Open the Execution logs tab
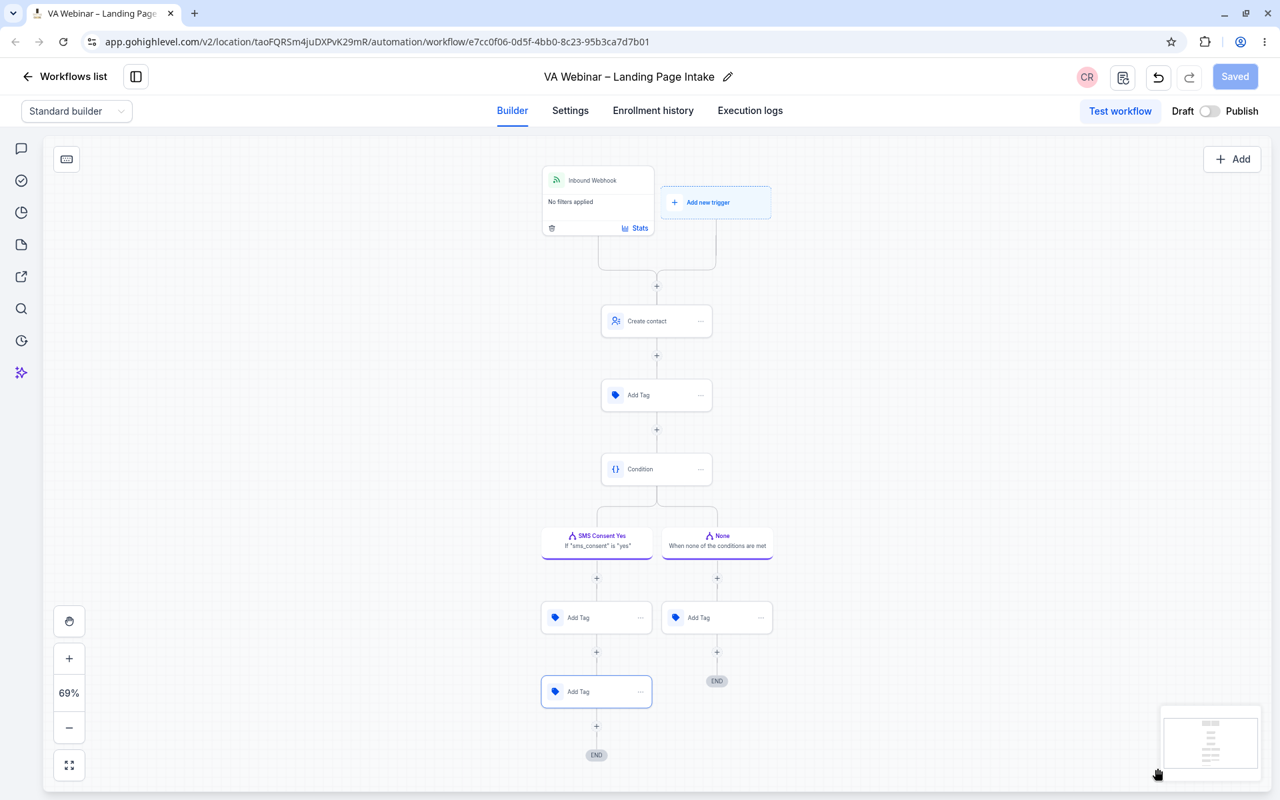1280x800 pixels. tap(750, 111)
